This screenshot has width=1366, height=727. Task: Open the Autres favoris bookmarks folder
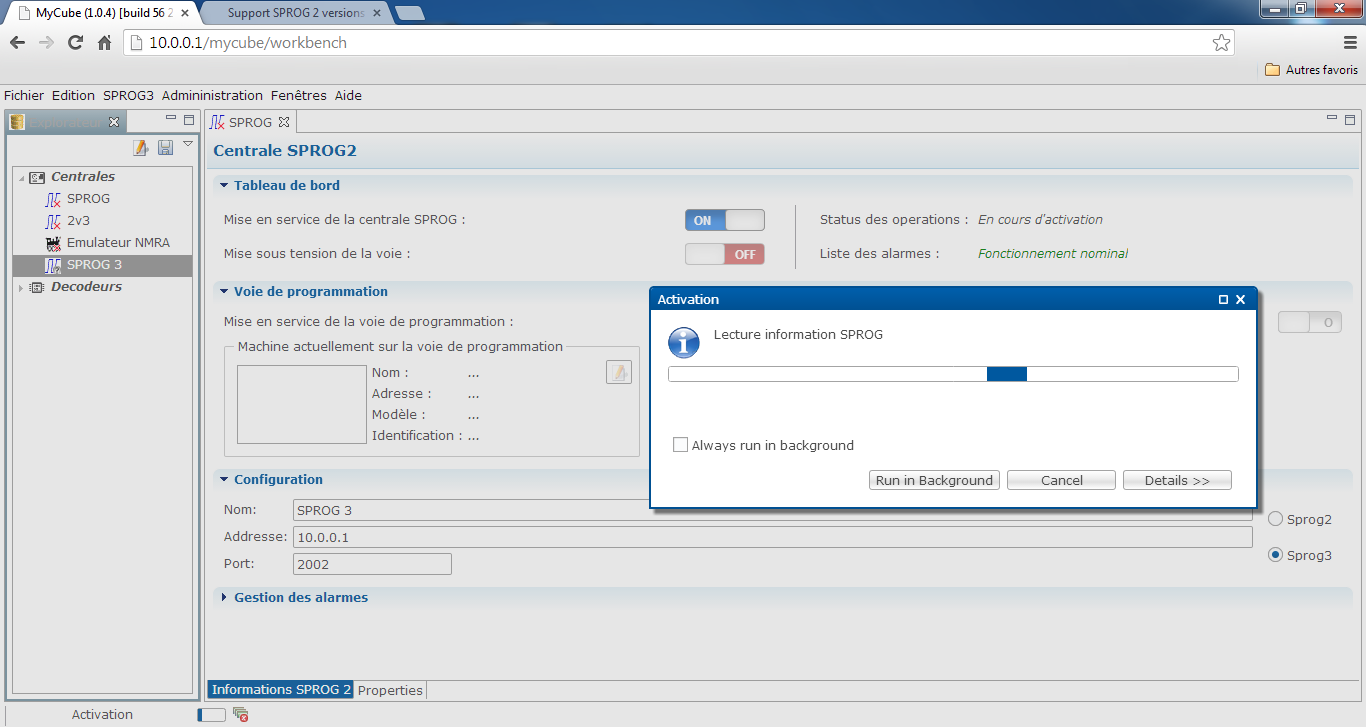click(1311, 70)
